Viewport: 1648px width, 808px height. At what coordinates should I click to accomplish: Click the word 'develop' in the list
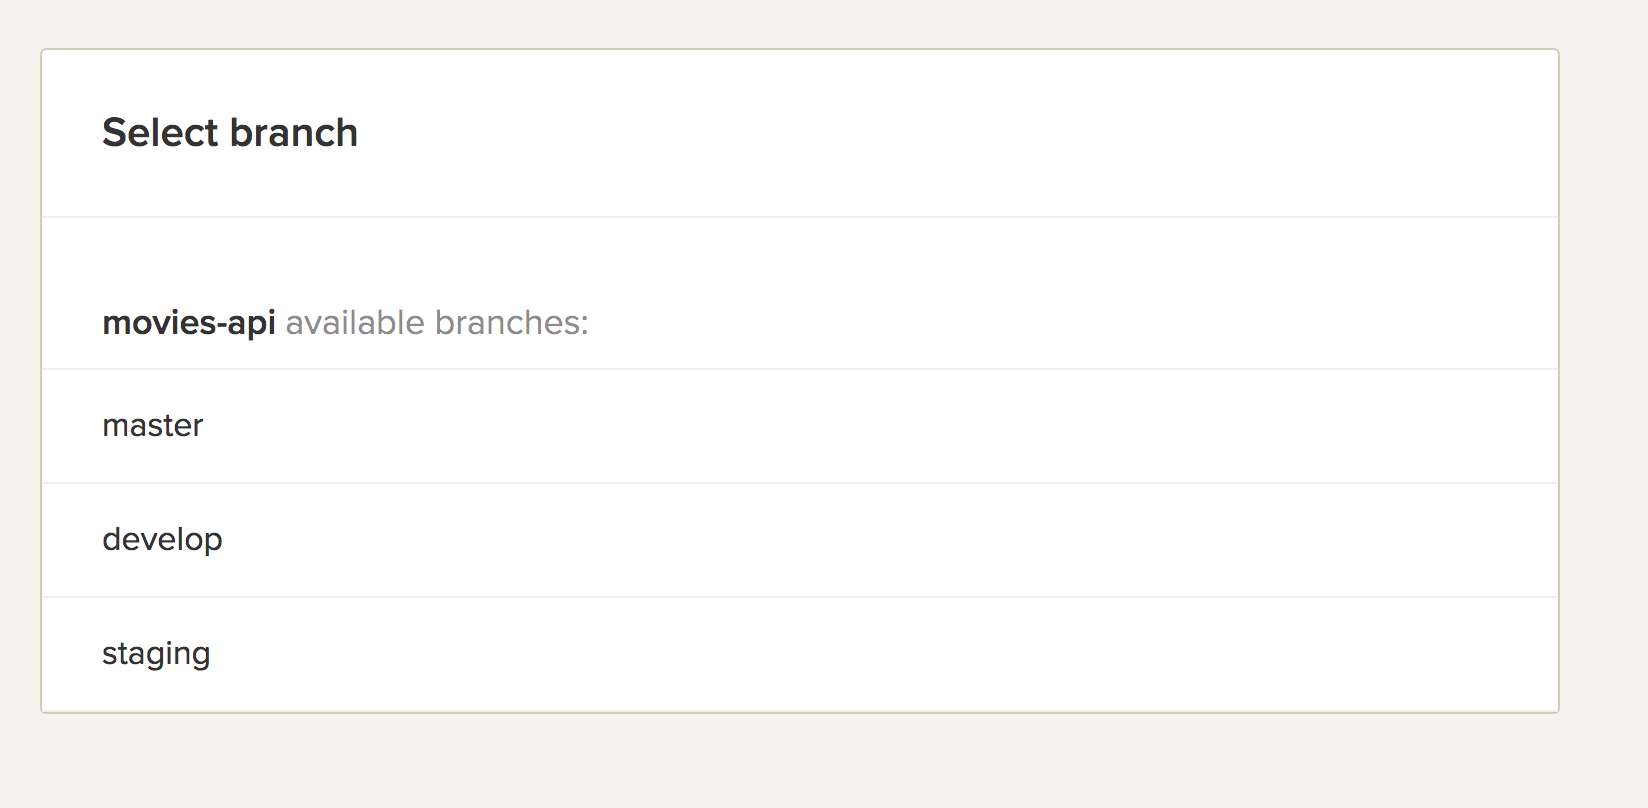pyautogui.click(x=162, y=540)
